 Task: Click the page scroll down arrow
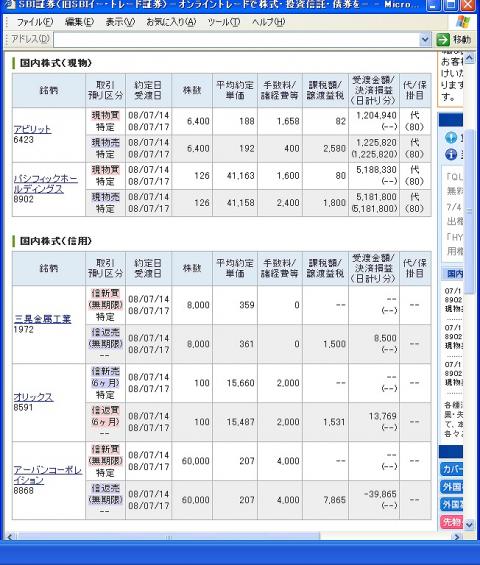[x=469, y=525]
